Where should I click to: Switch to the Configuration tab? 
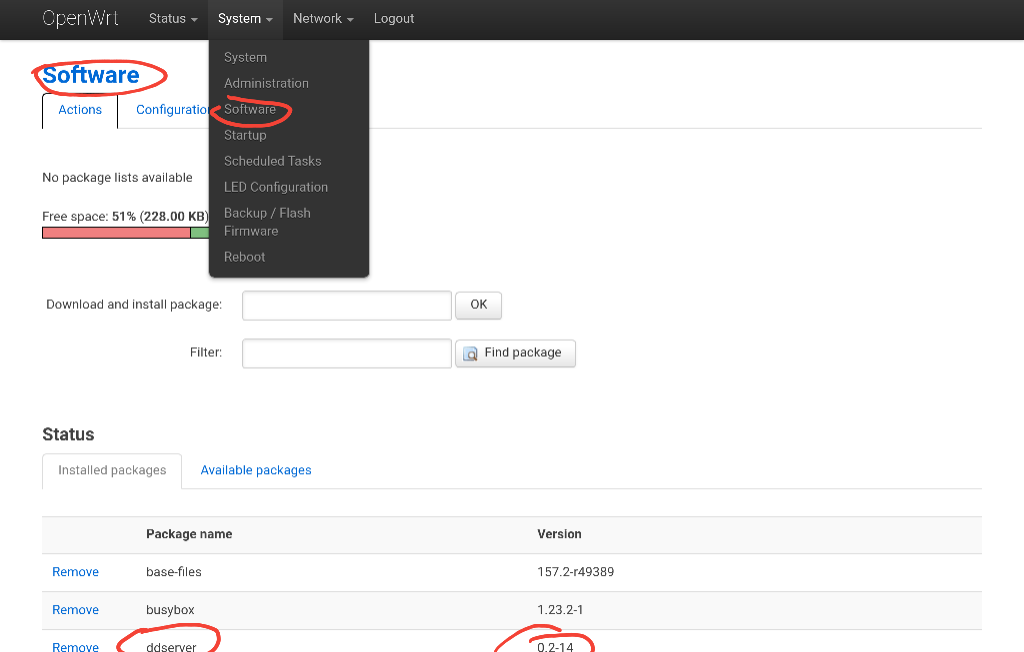(172, 110)
